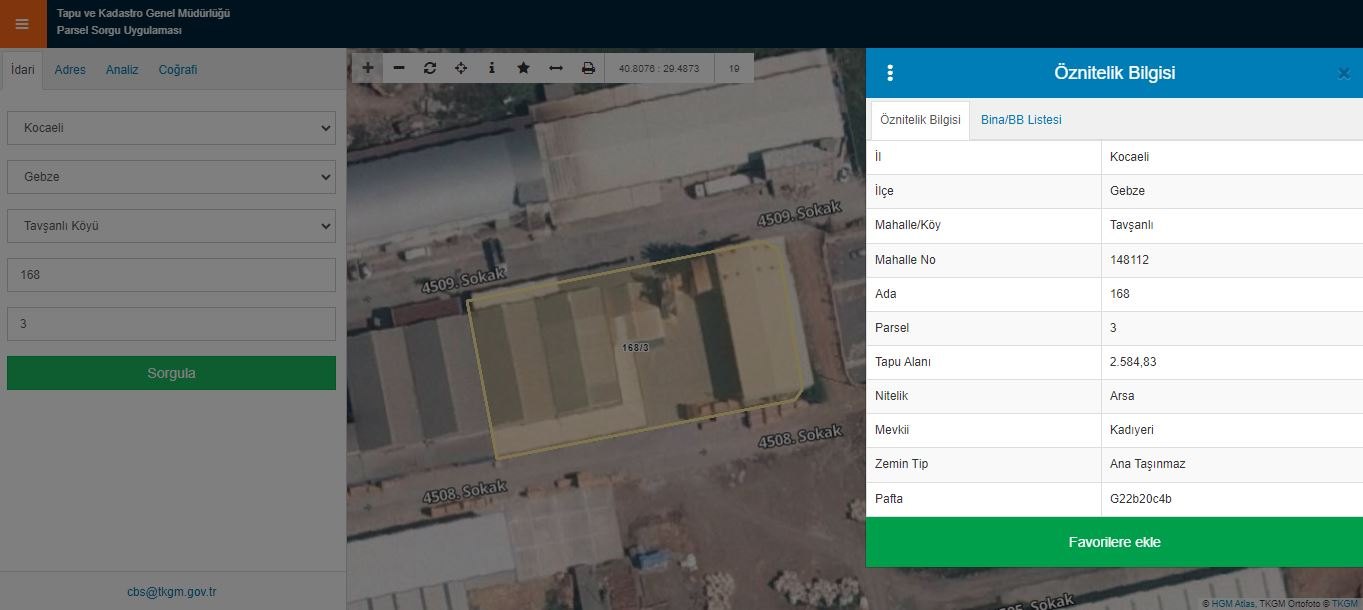Open favorites with the star icon
Image resolution: width=1363 pixels, height=610 pixels.
pyautogui.click(x=523, y=68)
